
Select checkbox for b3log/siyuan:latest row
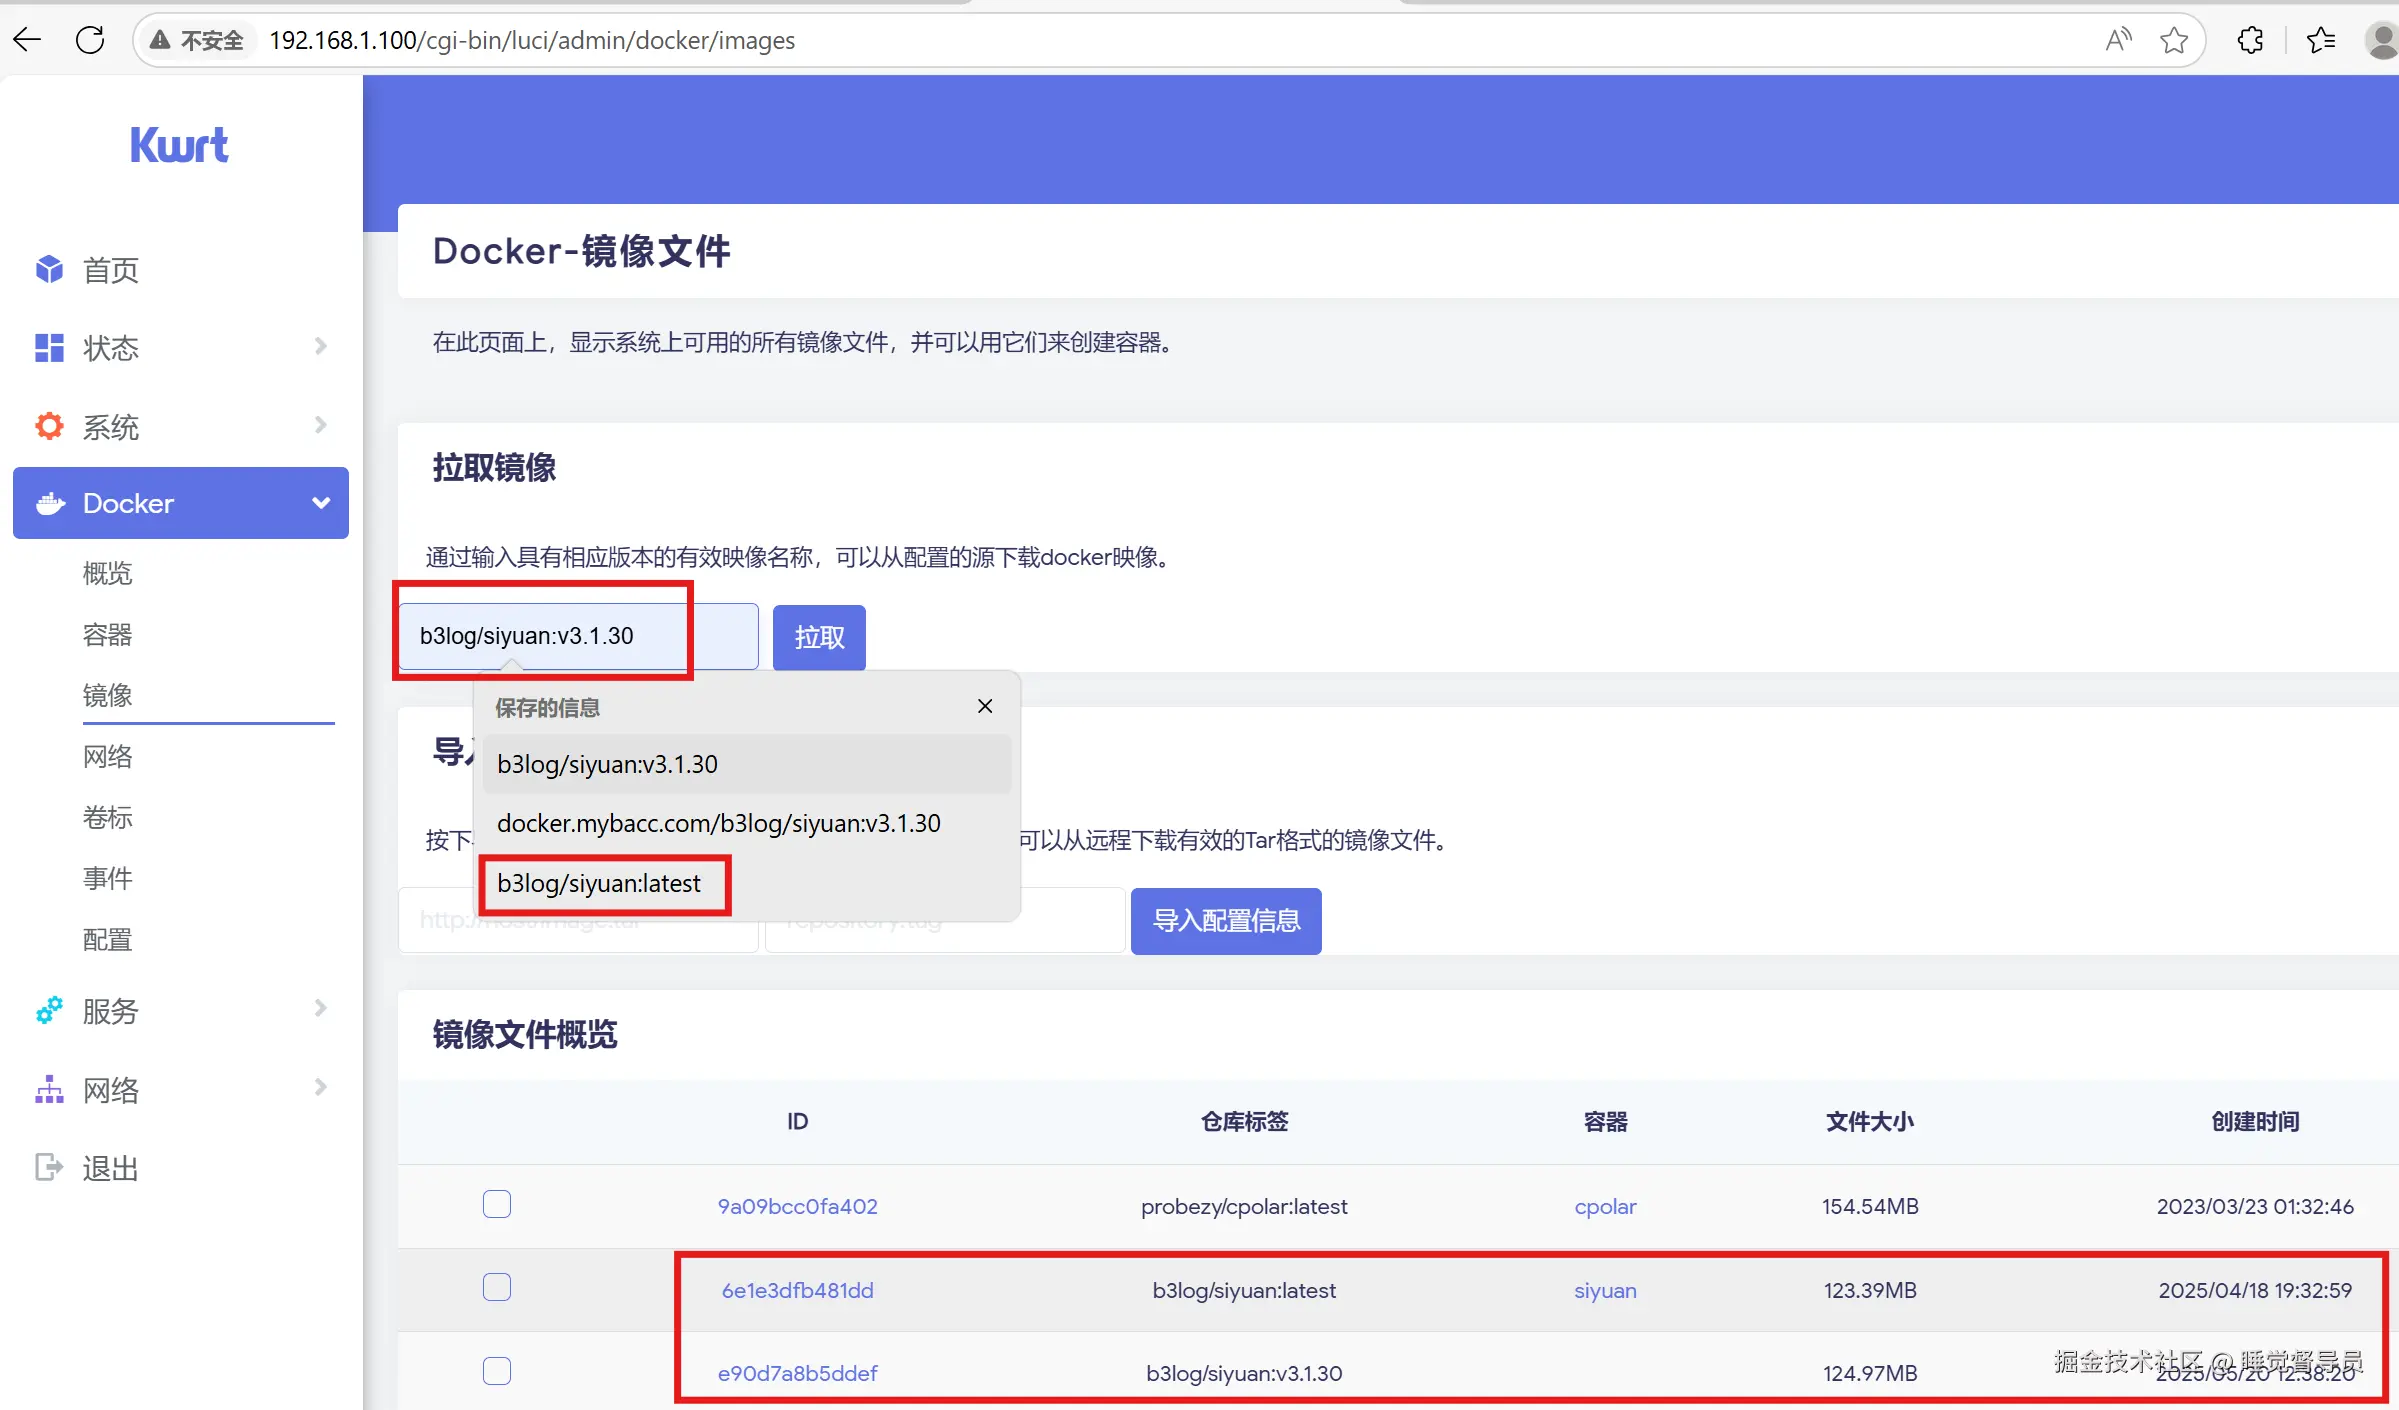pos(497,1287)
